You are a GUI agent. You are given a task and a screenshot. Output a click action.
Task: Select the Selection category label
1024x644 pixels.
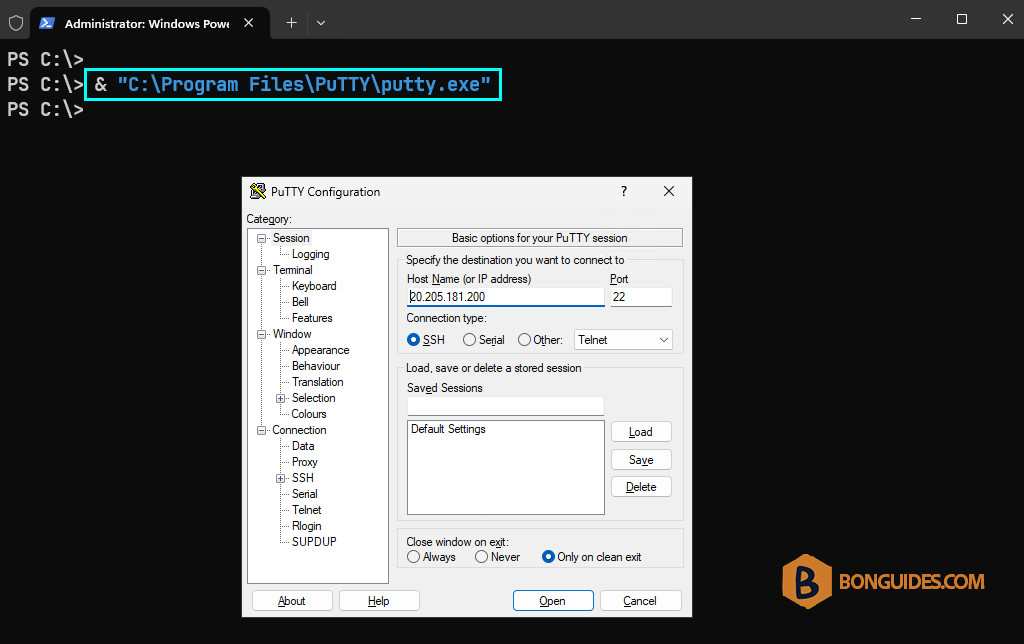pyautogui.click(x=313, y=398)
